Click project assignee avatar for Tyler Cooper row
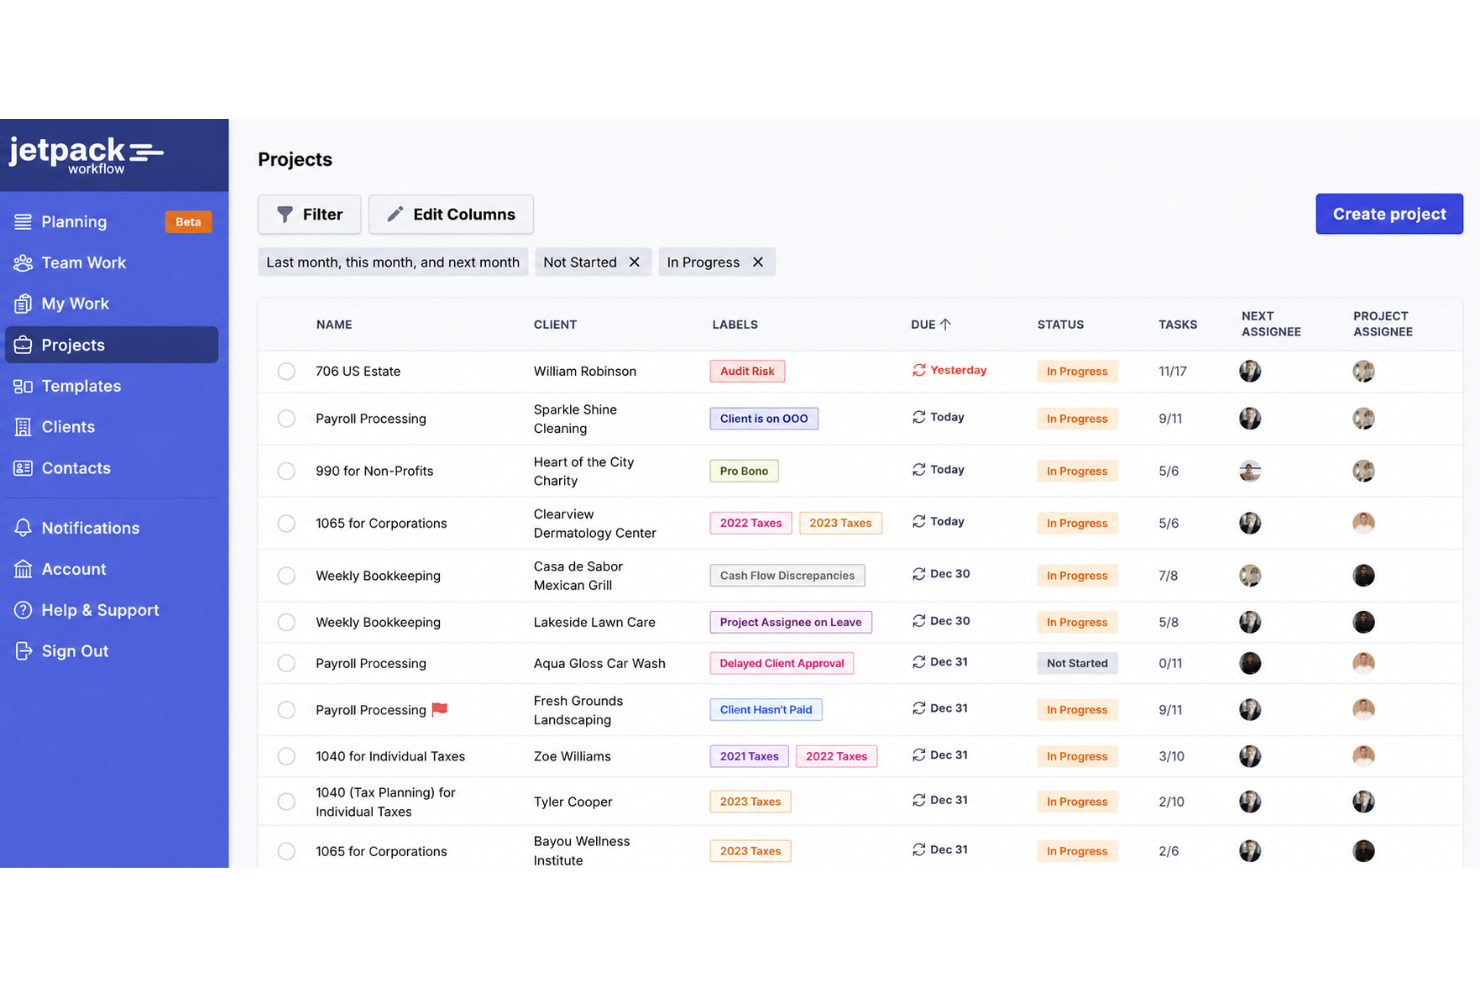The image size is (1480, 987). coord(1364,802)
